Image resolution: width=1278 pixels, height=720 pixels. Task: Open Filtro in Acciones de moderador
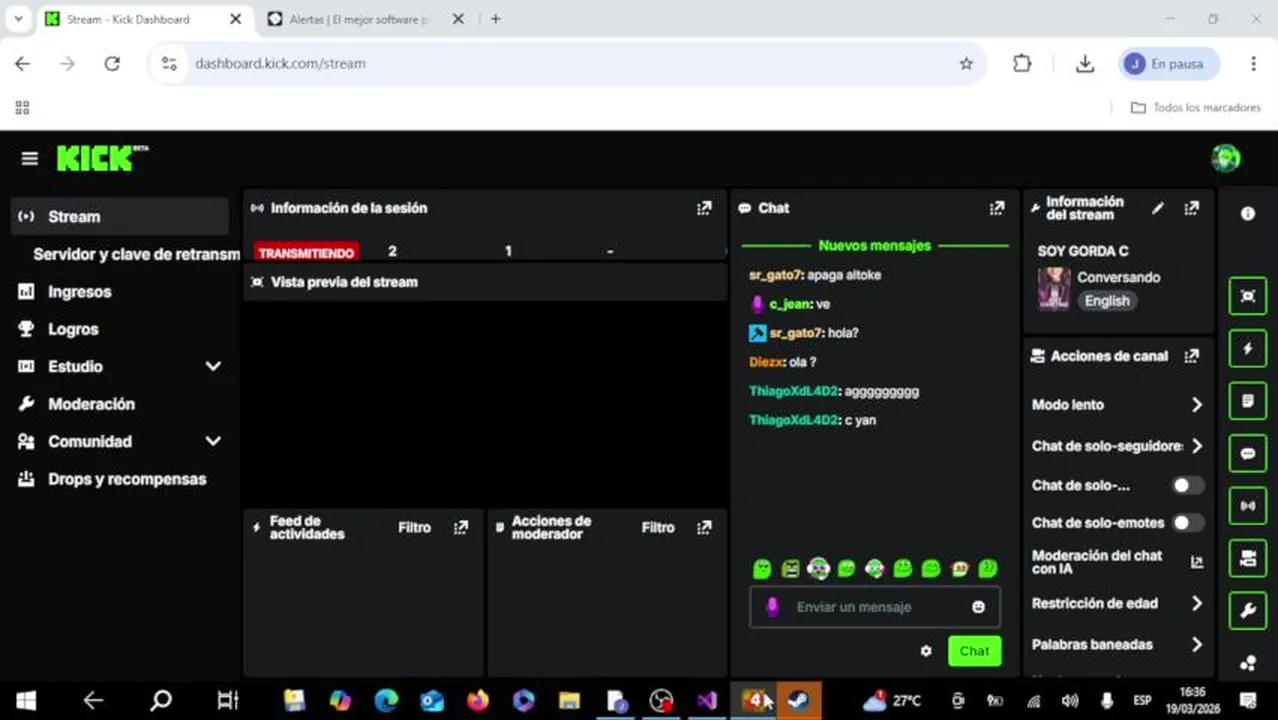[658, 527]
